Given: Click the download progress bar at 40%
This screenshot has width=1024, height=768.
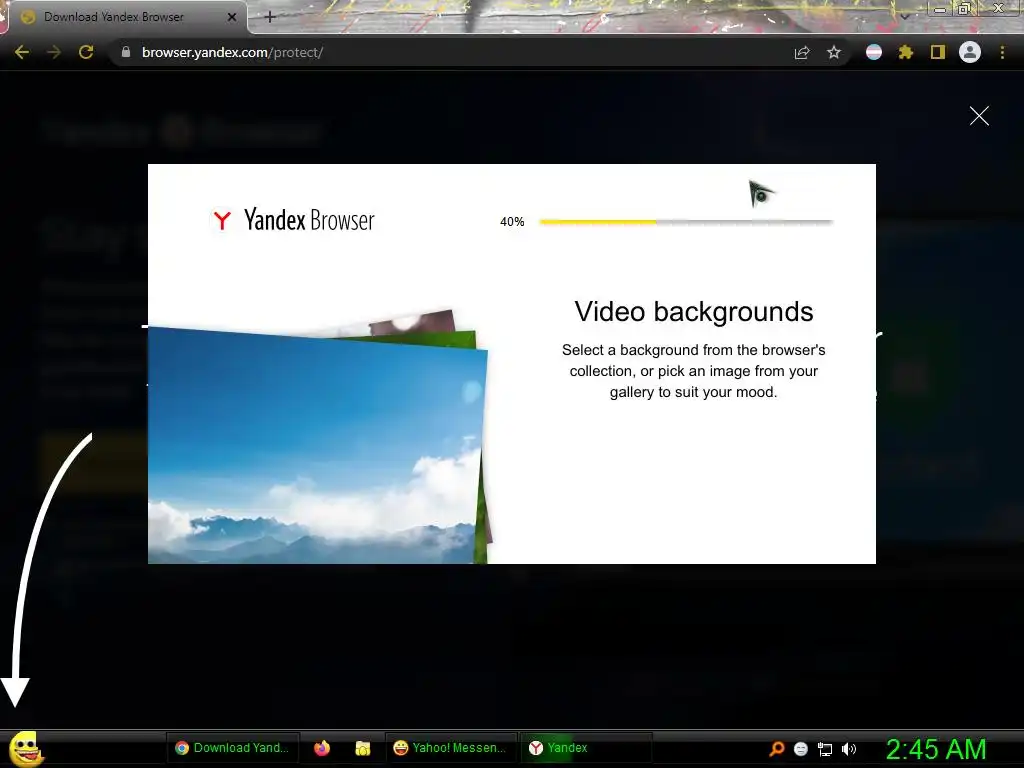Looking at the screenshot, I should tap(686, 222).
